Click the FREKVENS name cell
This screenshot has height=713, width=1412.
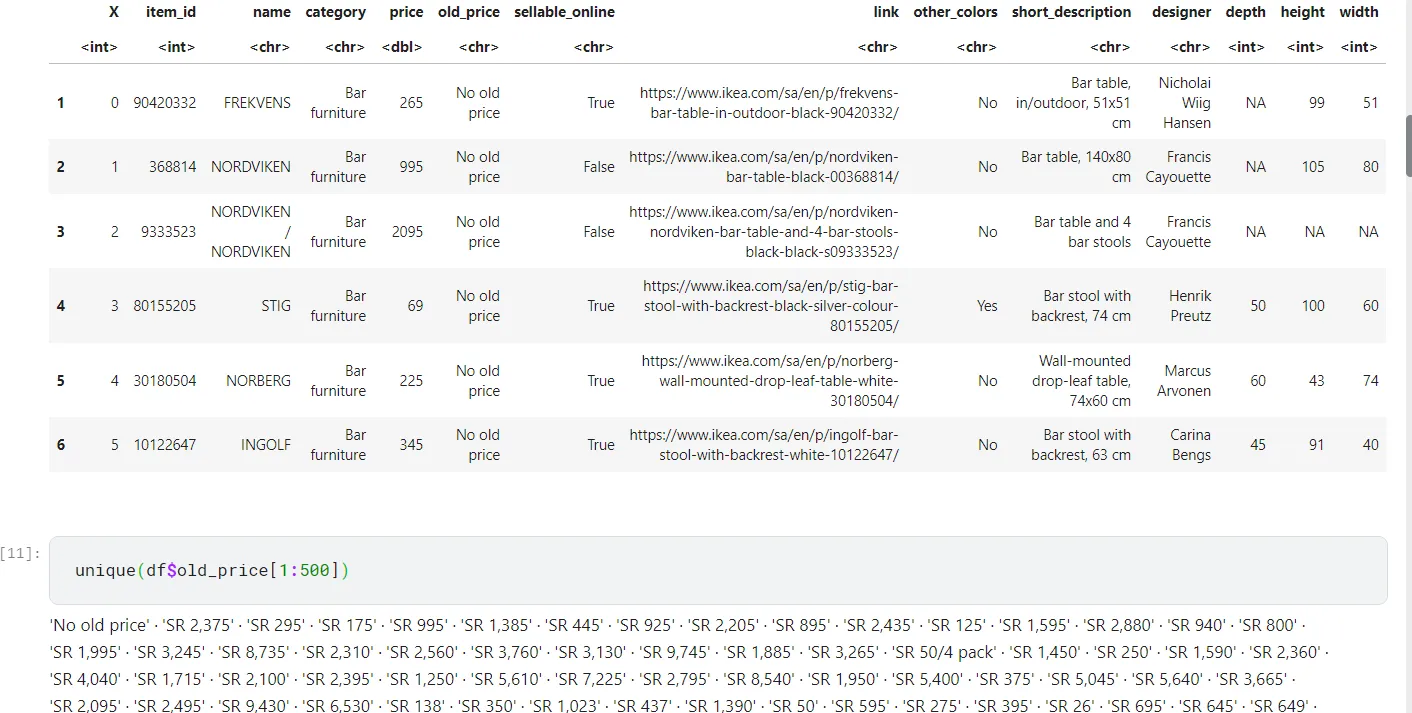pyautogui.click(x=257, y=103)
